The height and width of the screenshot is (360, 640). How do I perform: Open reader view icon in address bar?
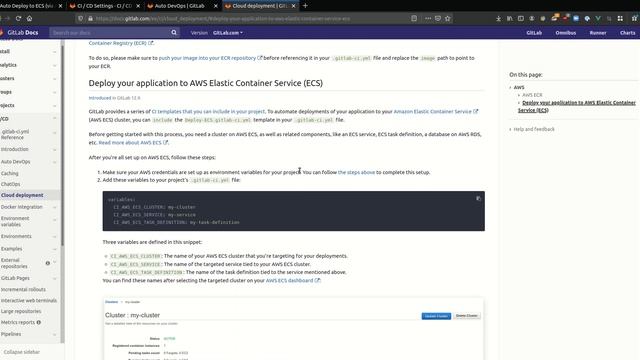point(414,18)
